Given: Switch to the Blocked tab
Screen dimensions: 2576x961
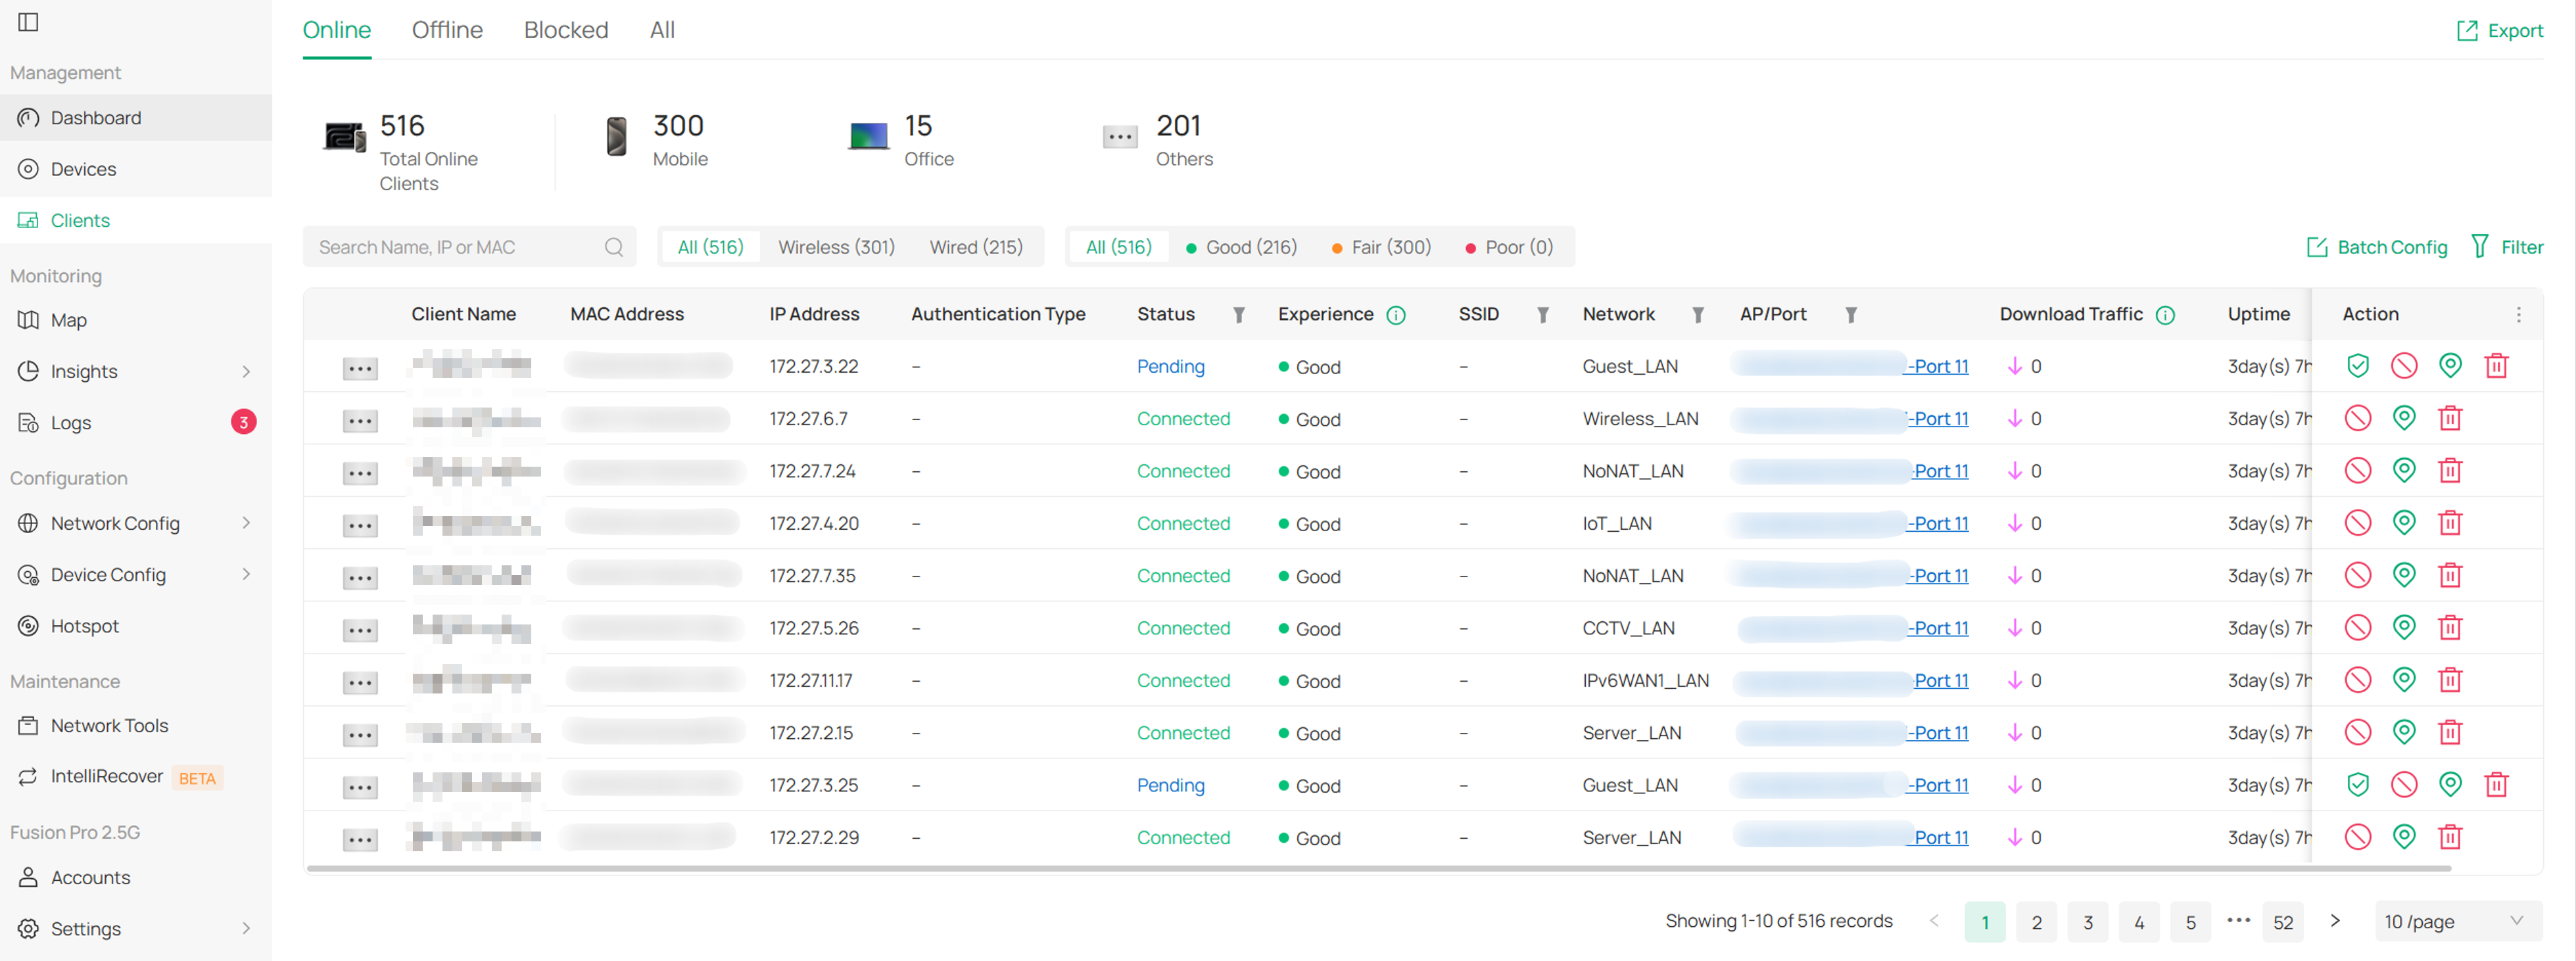Looking at the screenshot, I should (x=566, y=30).
